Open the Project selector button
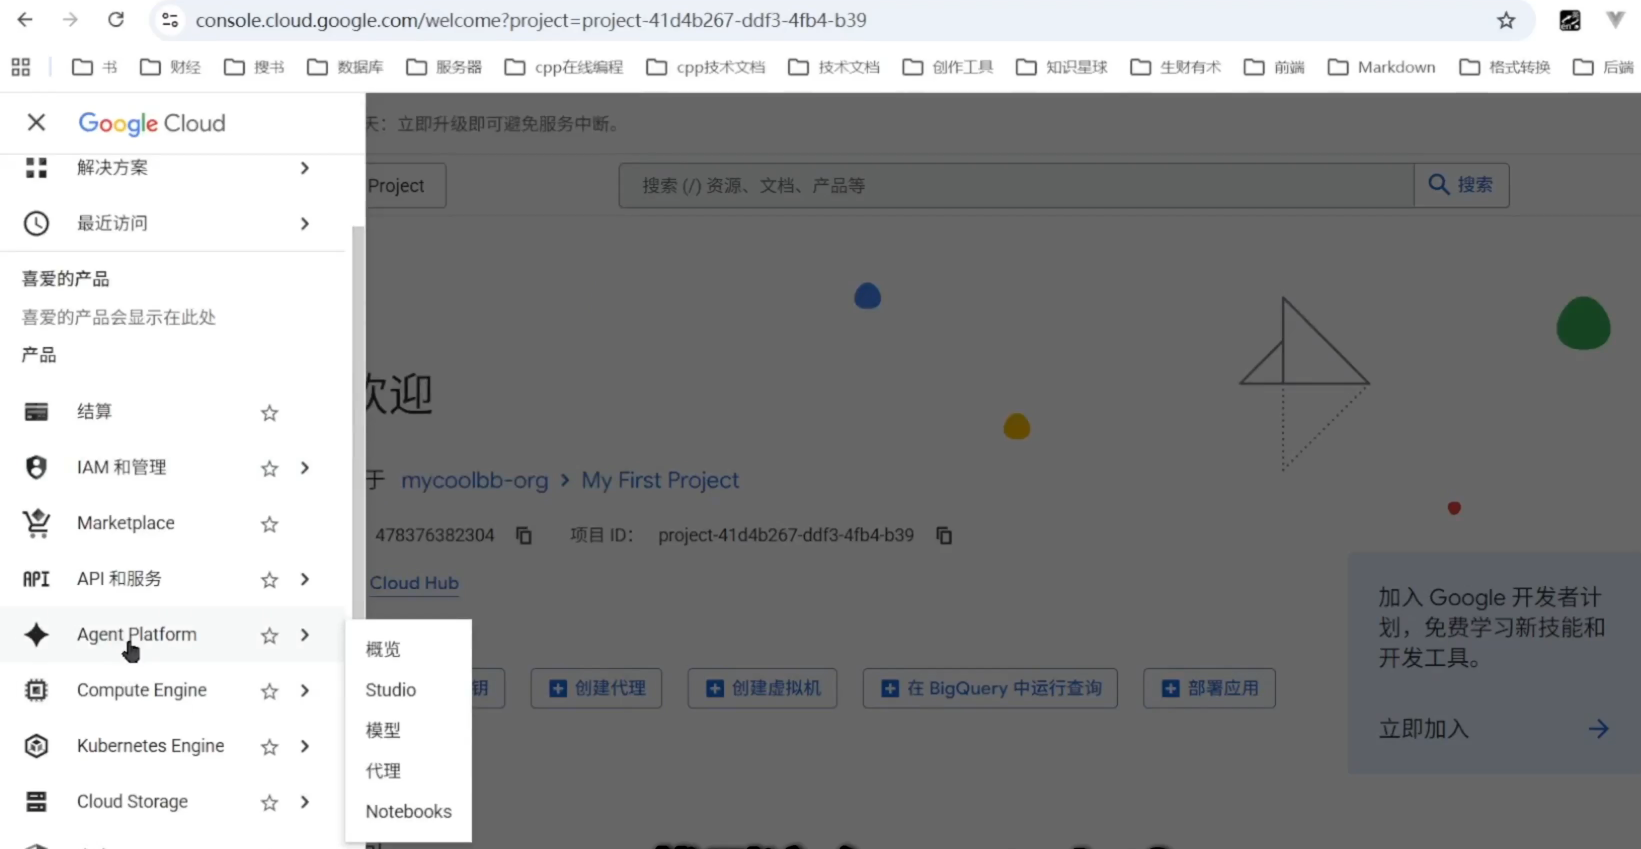 click(405, 186)
